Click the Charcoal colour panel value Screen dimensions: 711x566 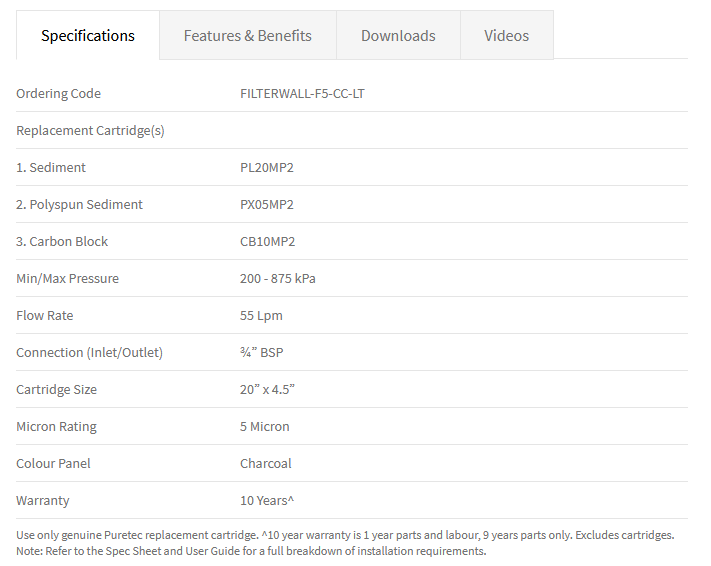(266, 464)
